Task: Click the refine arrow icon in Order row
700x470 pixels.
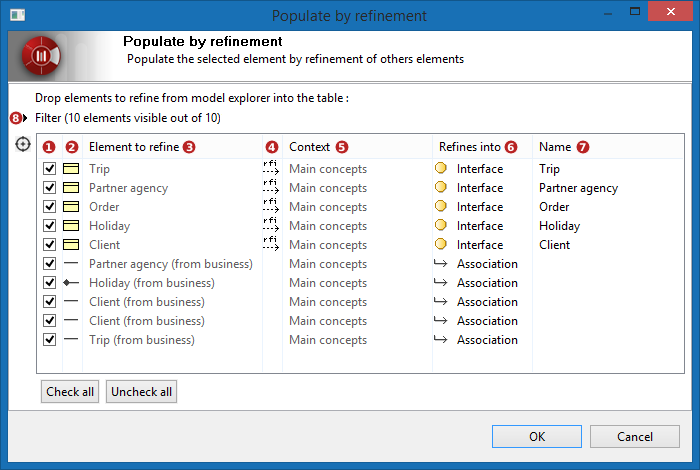Action: pos(271,206)
